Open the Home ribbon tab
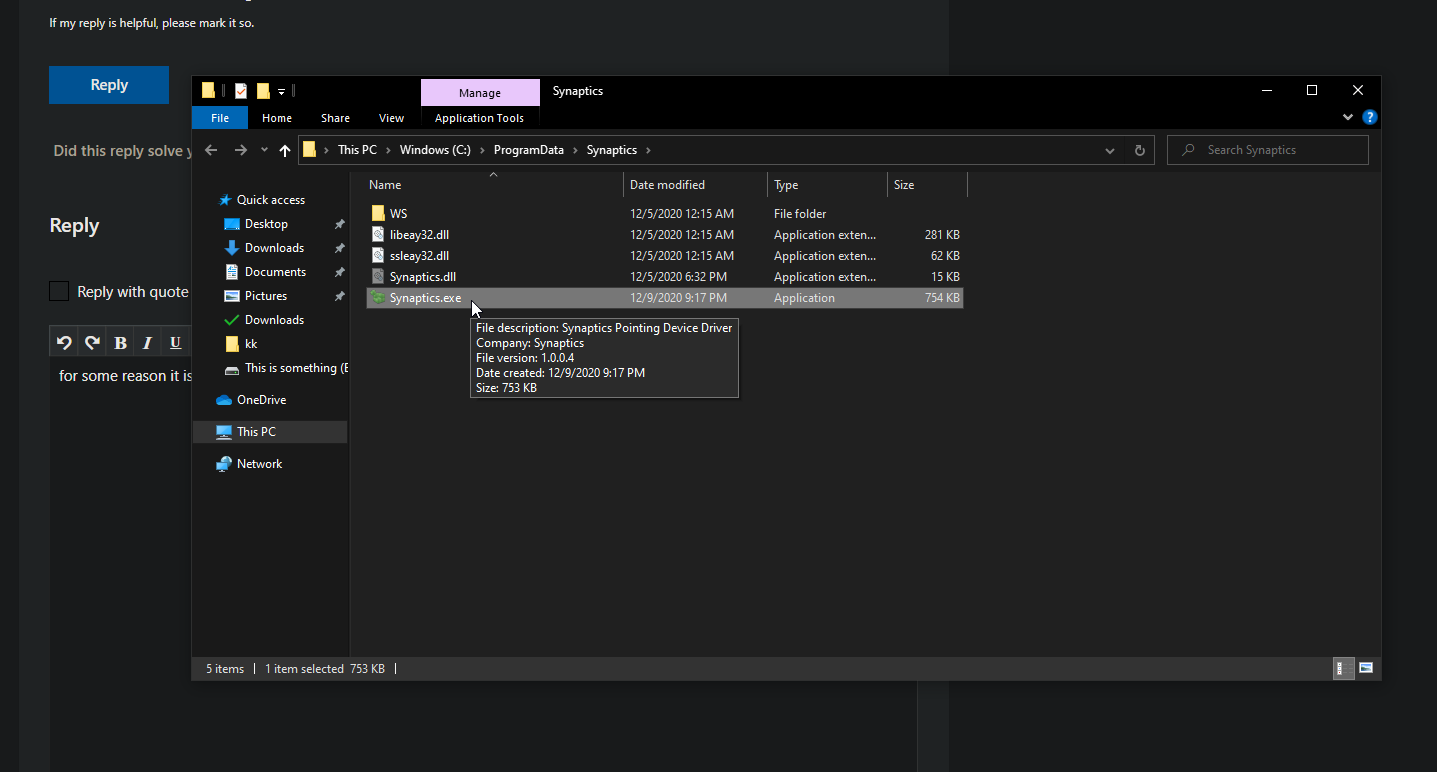Image resolution: width=1437 pixels, height=772 pixels. tap(277, 118)
